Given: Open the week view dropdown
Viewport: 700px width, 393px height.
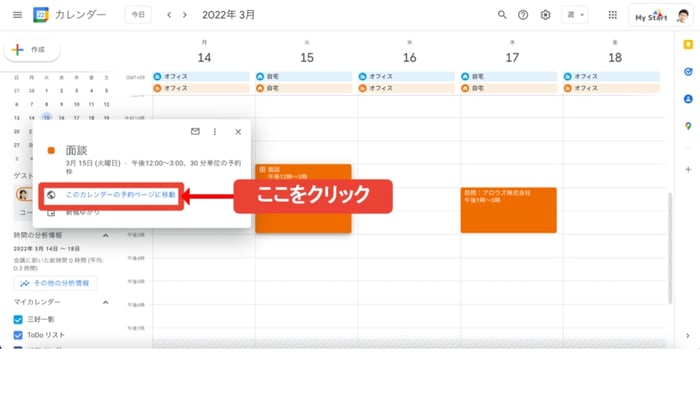Looking at the screenshot, I should point(575,15).
